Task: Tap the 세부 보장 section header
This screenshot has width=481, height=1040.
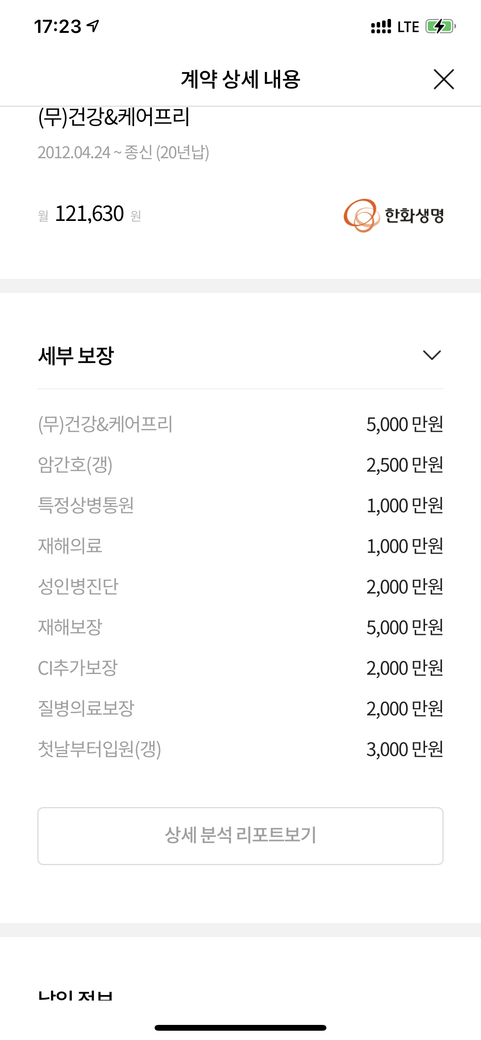Action: [x=76, y=356]
